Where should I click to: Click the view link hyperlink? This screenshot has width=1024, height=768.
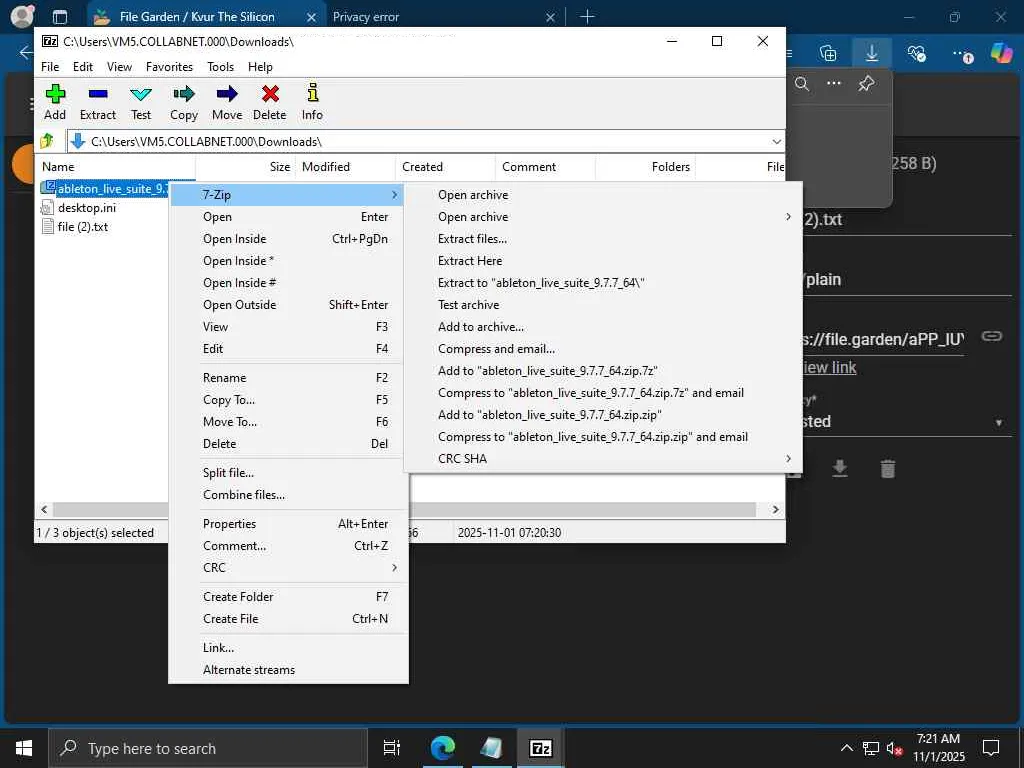point(829,368)
